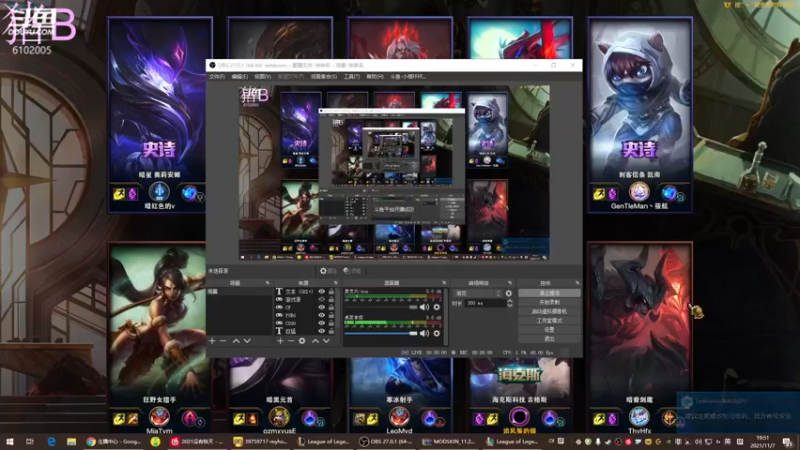This screenshot has height=450, width=800.
Task: Lock the CF source
Action: click(331, 307)
